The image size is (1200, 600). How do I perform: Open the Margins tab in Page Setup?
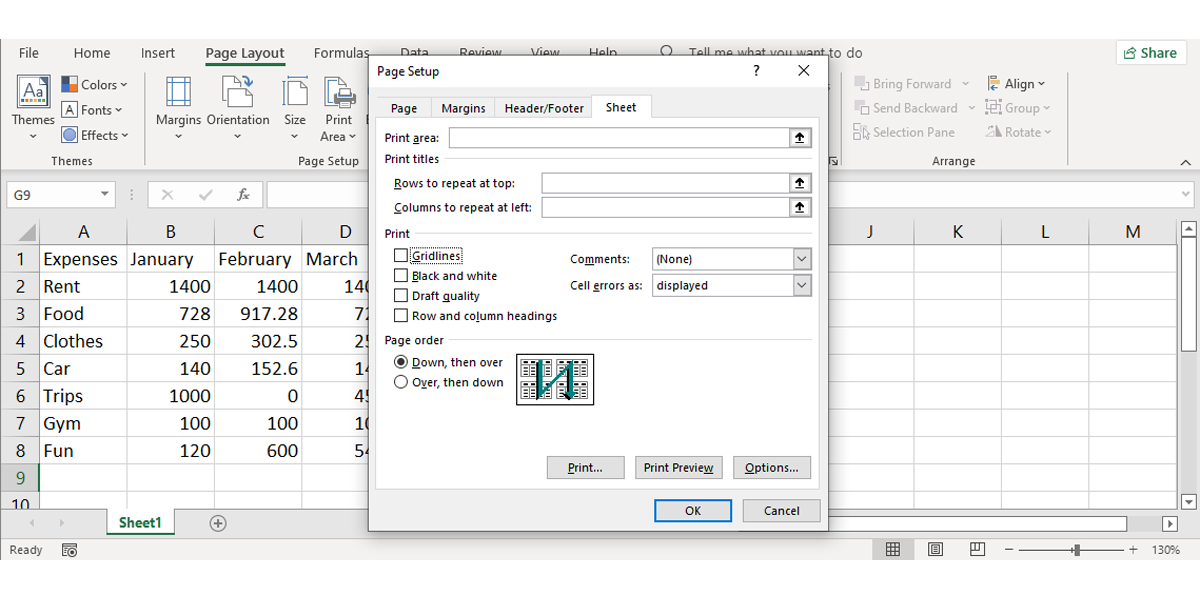pos(463,108)
